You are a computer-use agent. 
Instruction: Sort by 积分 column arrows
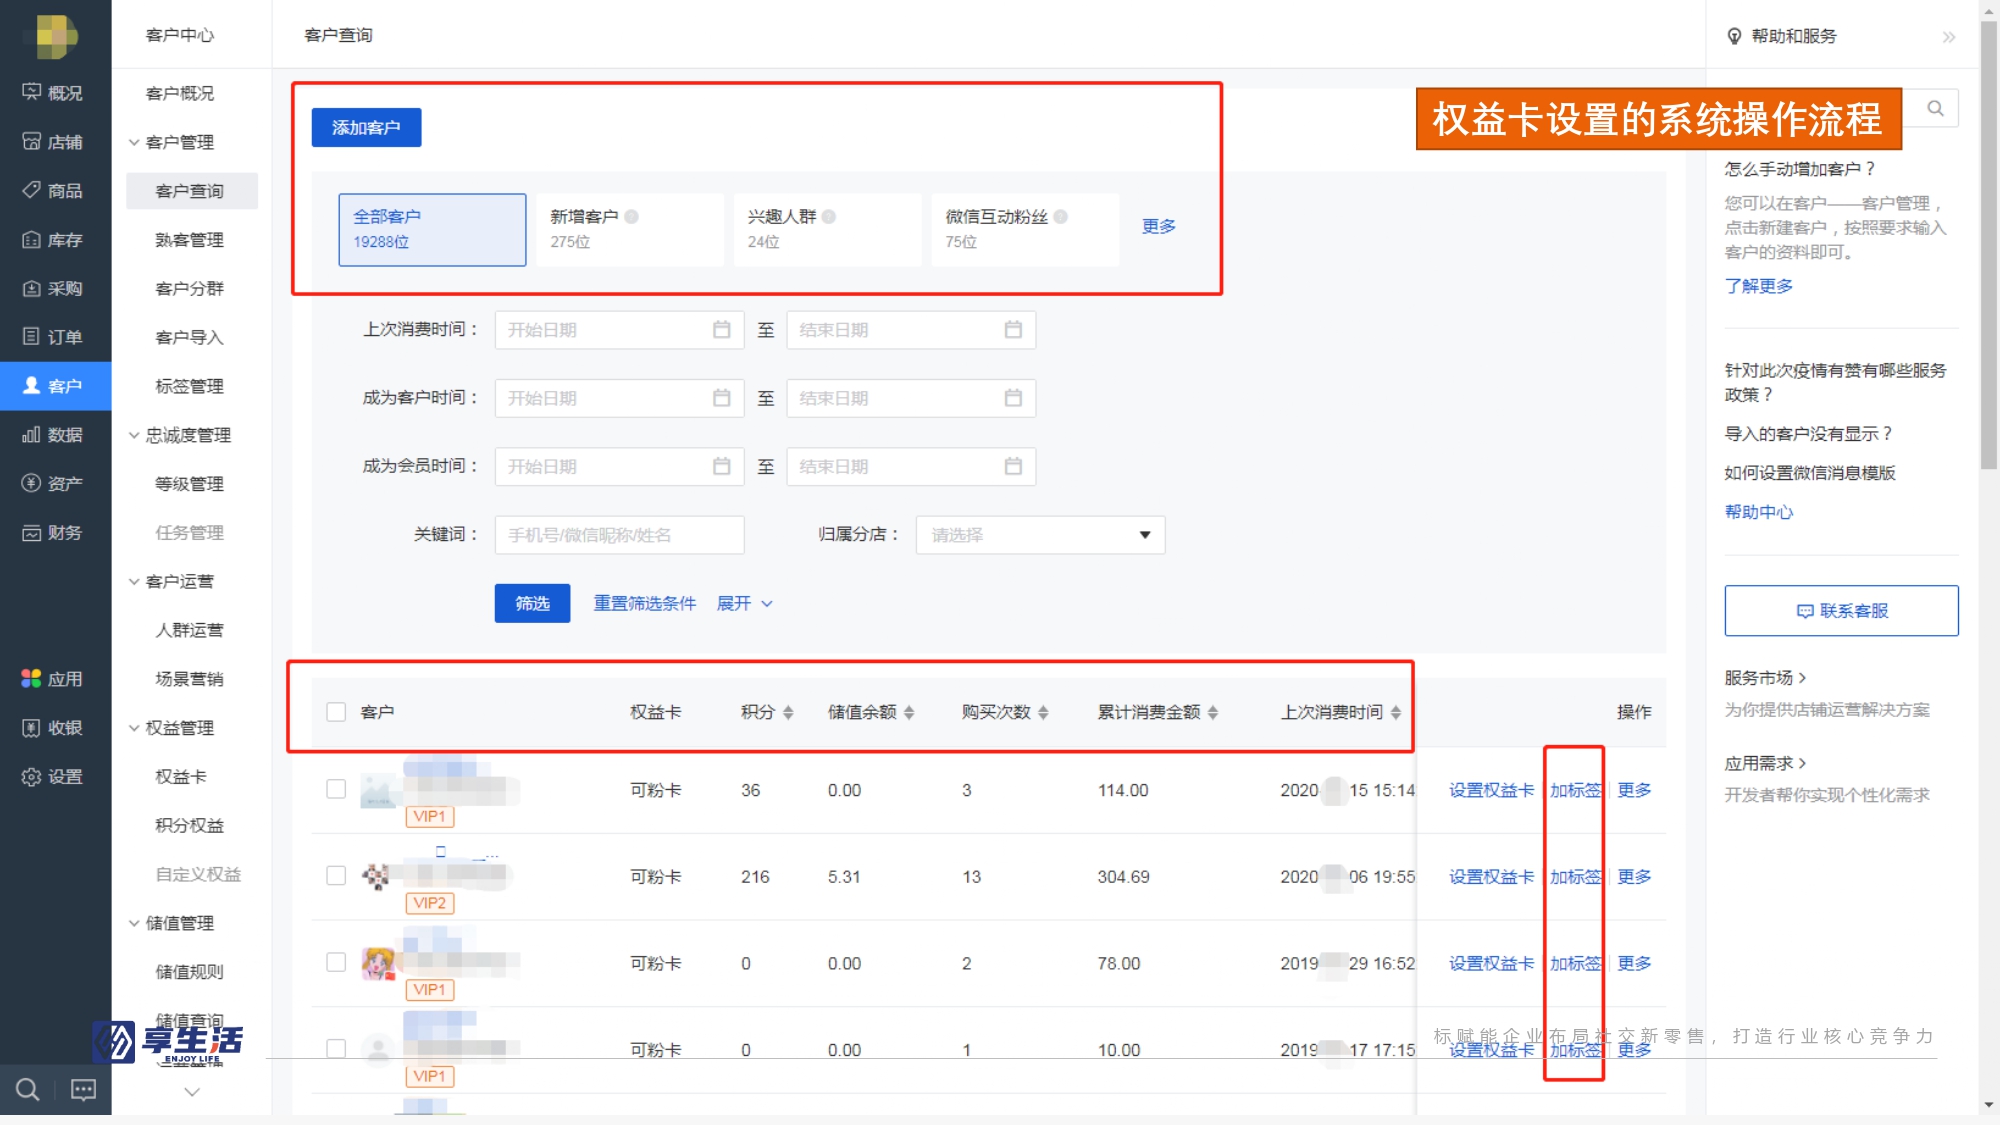pos(788,712)
